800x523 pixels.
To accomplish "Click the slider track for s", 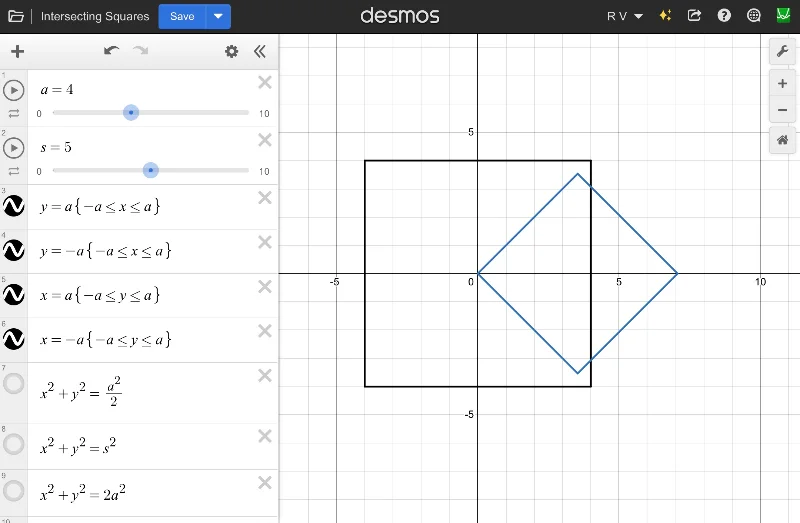I will coord(200,170).
